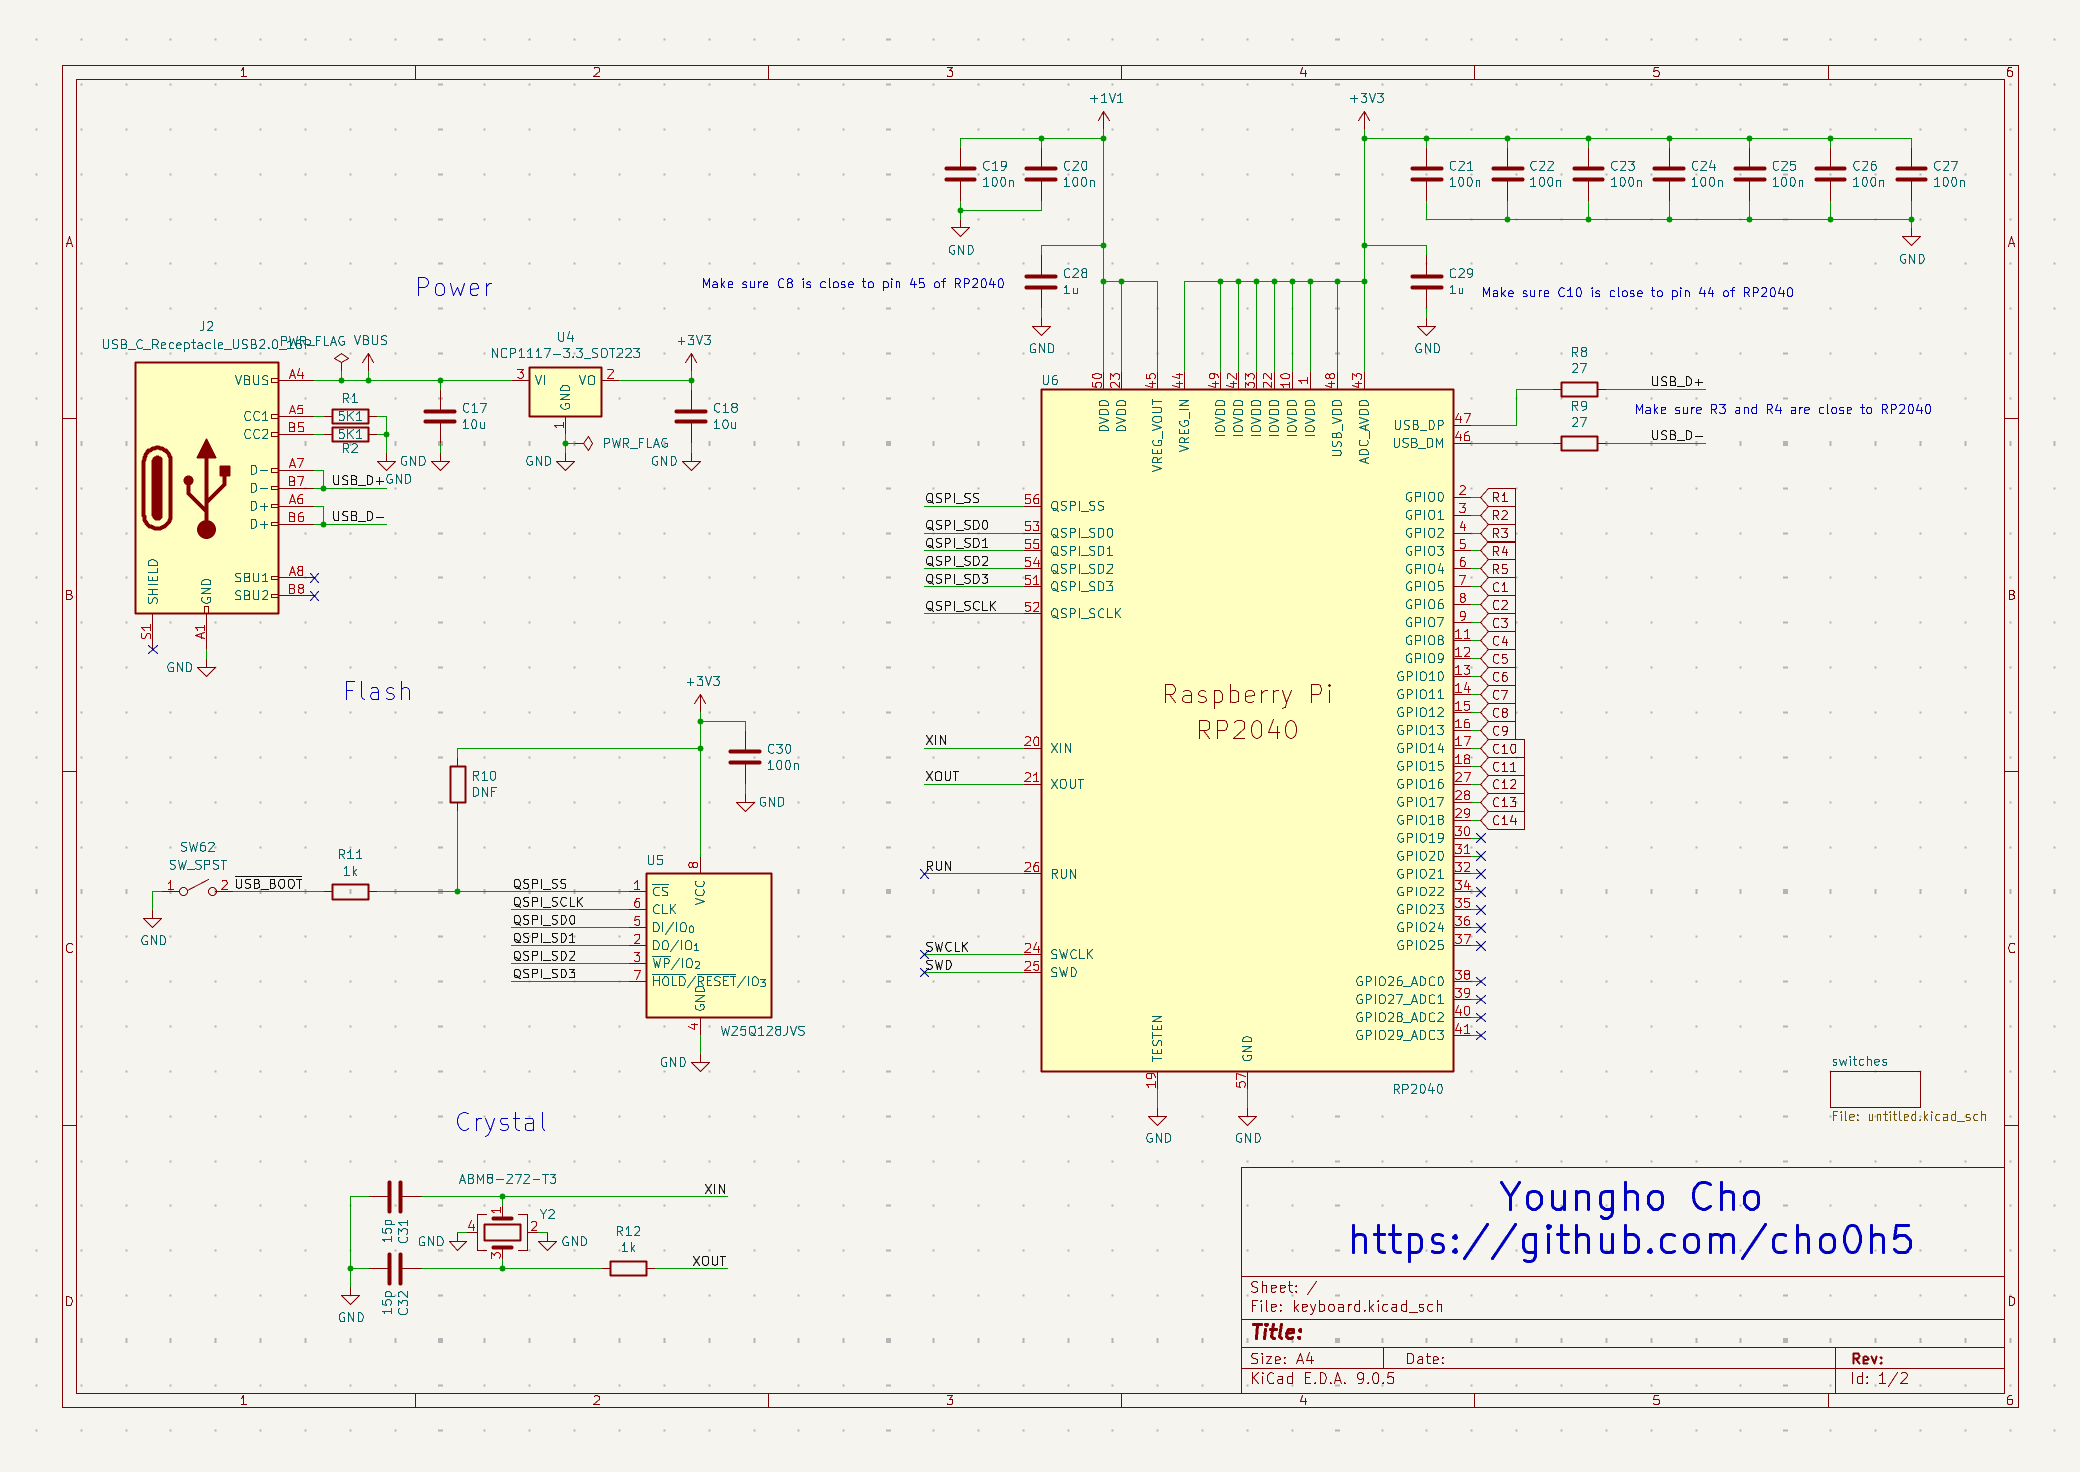The height and width of the screenshot is (1472, 2080).
Task: Click the QSPI_SCLK label at RP2040 pin 52
Action: [x=960, y=606]
